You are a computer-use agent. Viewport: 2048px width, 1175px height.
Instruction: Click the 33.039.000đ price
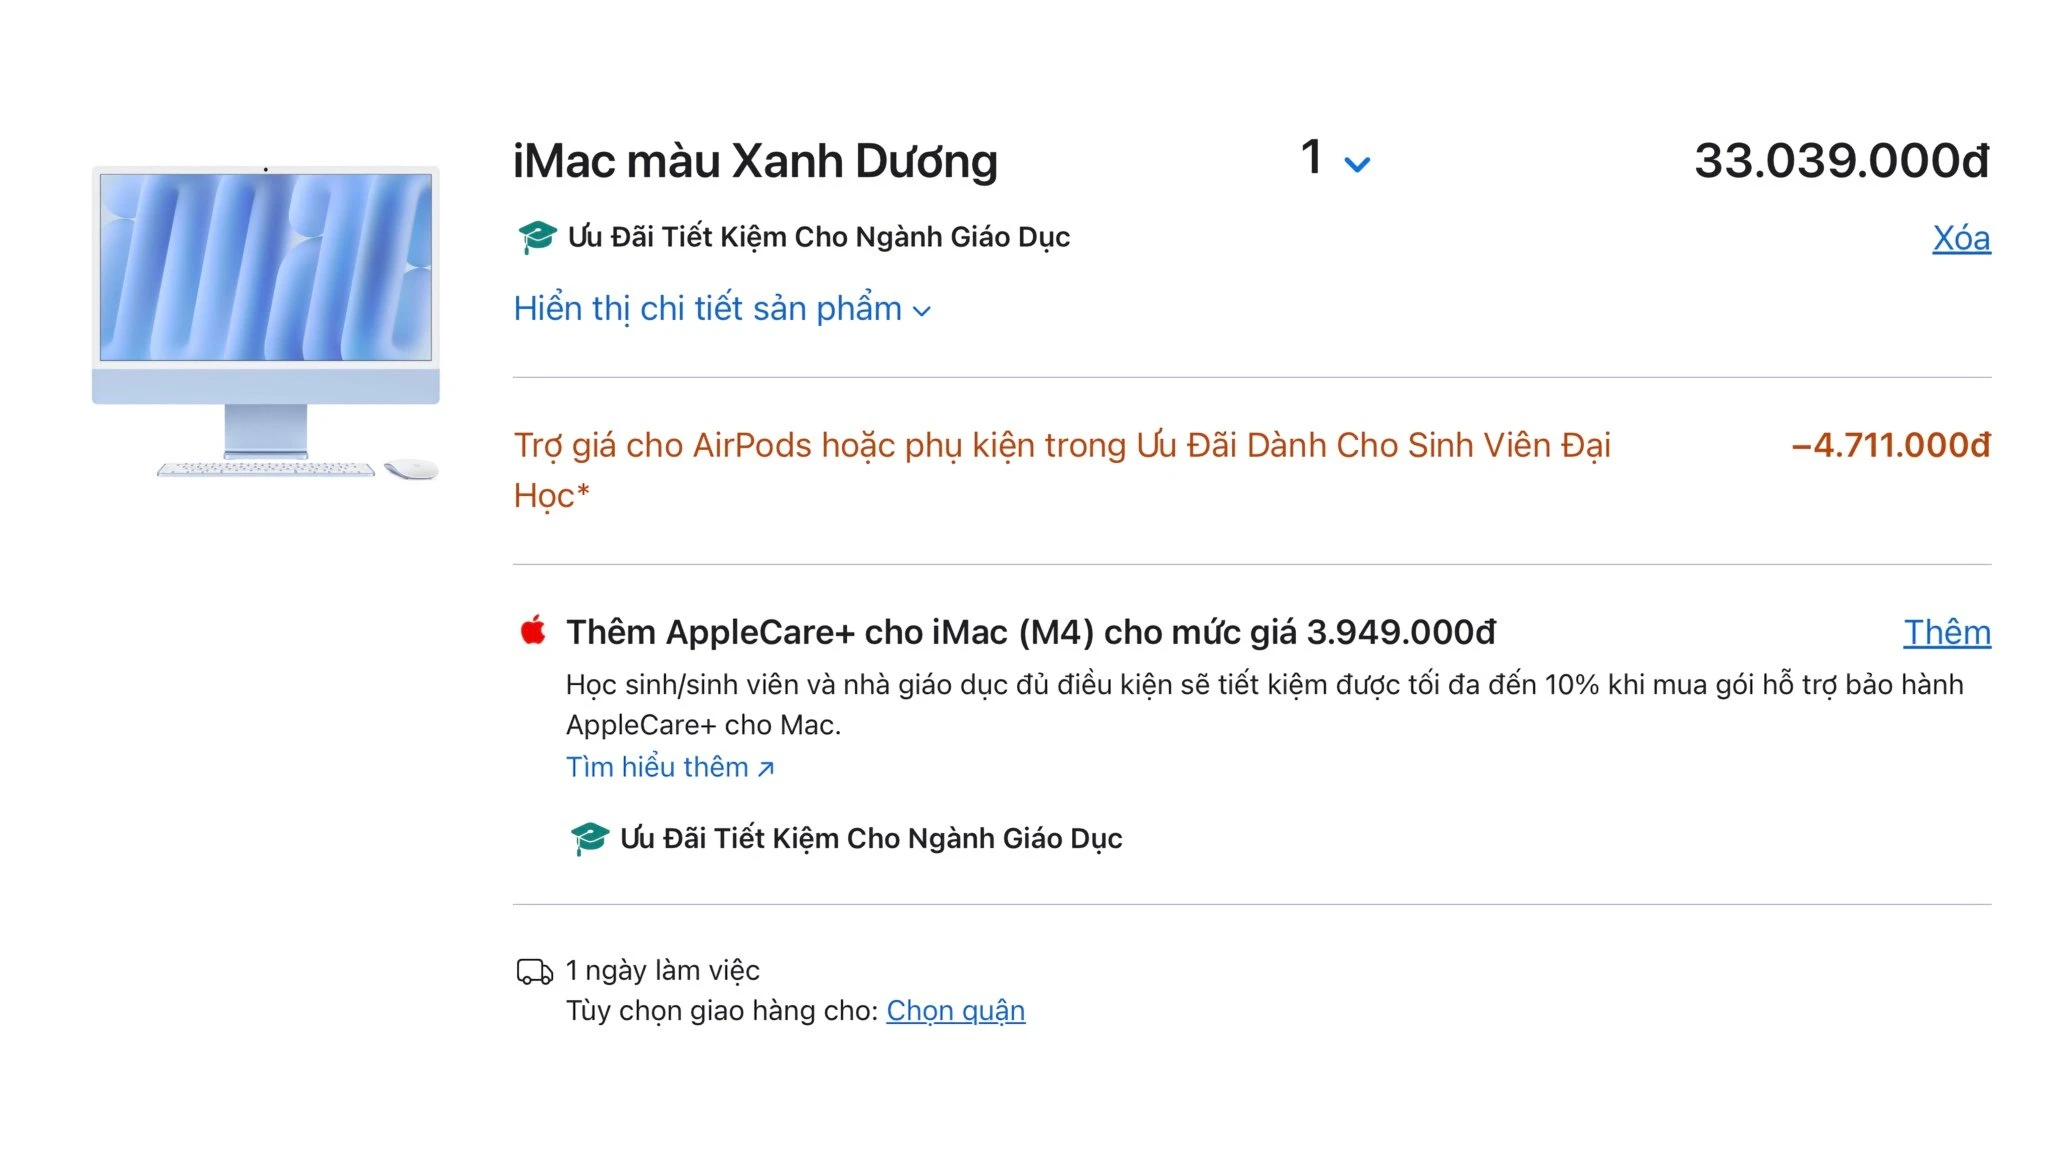(x=1842, y=161)
